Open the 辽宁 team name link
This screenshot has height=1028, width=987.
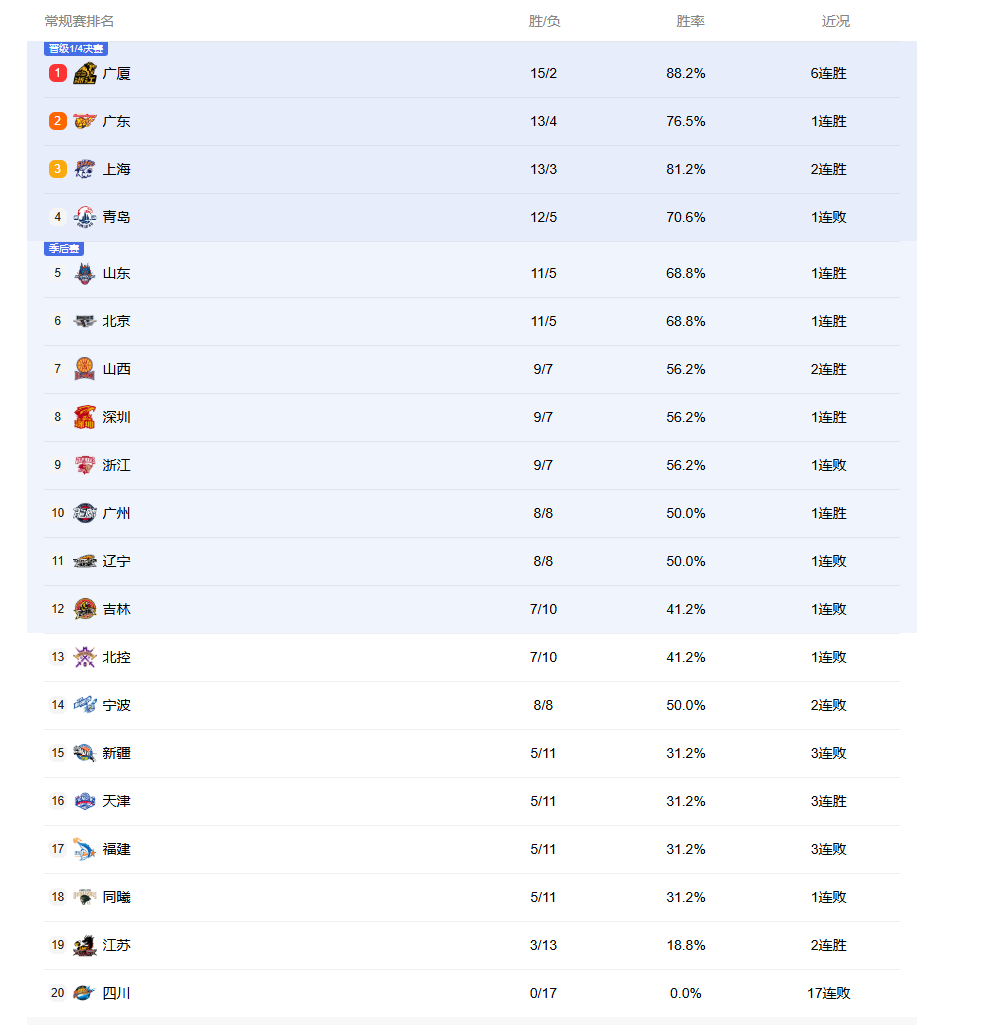tap(116, 561)
